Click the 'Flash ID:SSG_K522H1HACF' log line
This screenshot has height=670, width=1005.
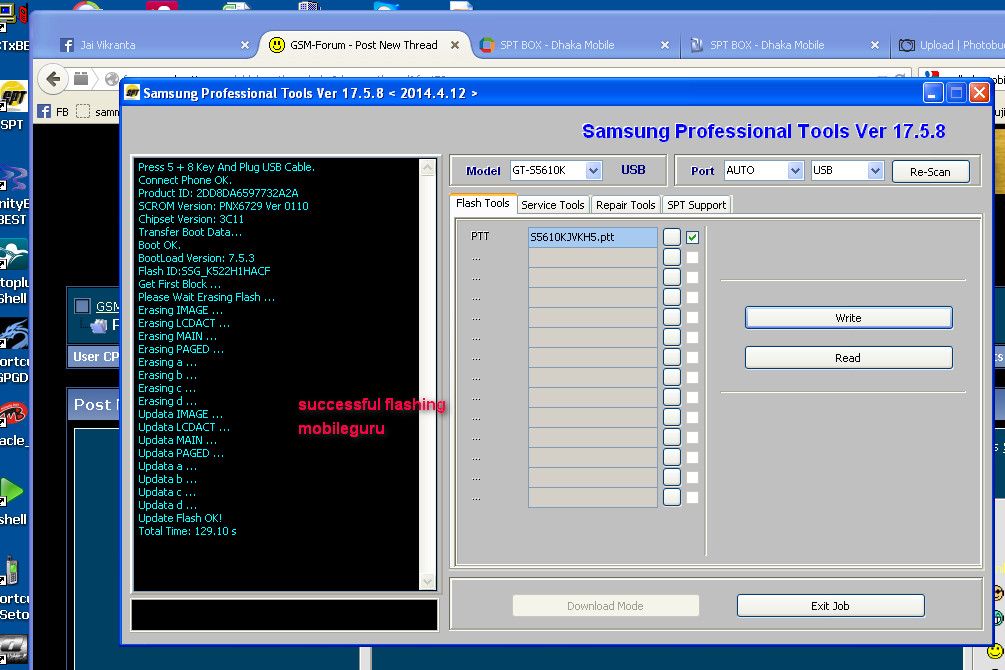(204, 271)
